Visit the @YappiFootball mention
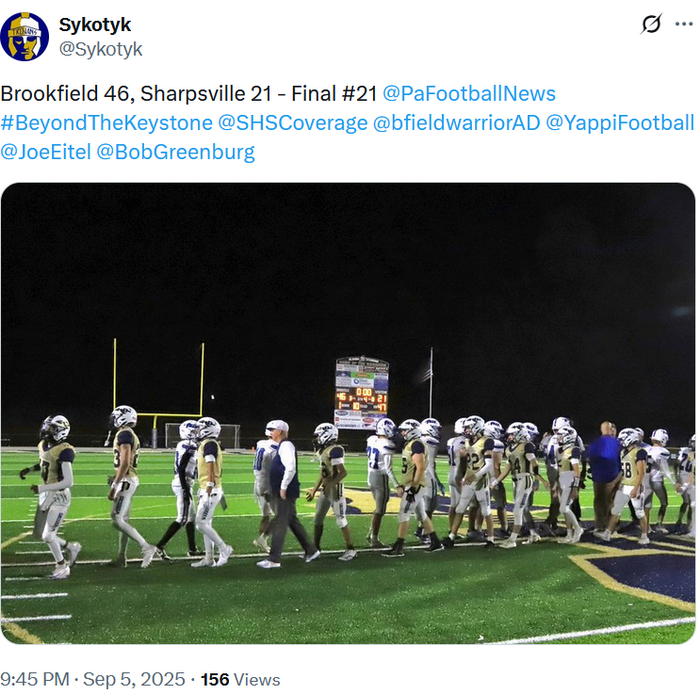 620,123
